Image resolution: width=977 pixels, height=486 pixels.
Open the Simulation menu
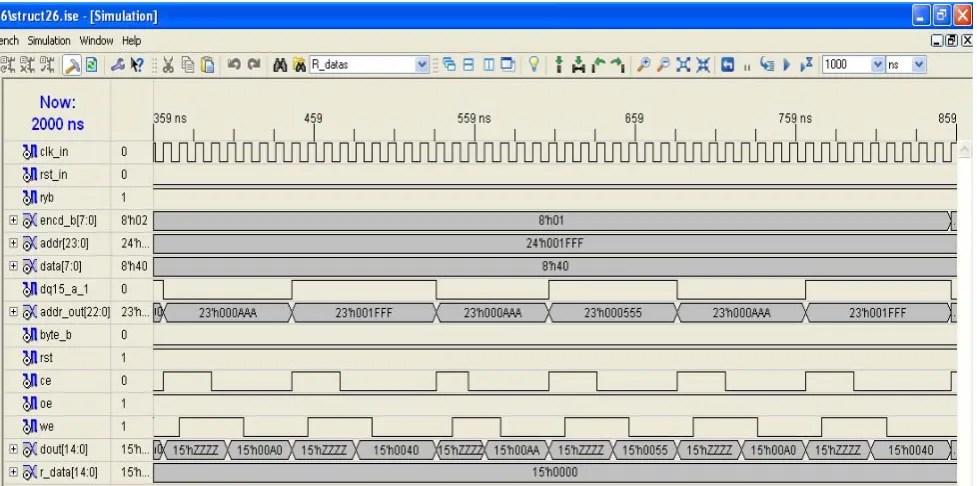click(x=49, y=40)
